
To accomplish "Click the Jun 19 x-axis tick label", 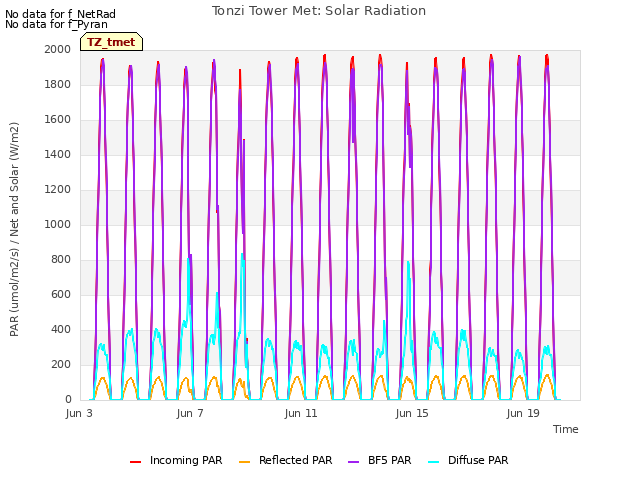I will click(523, 413).
